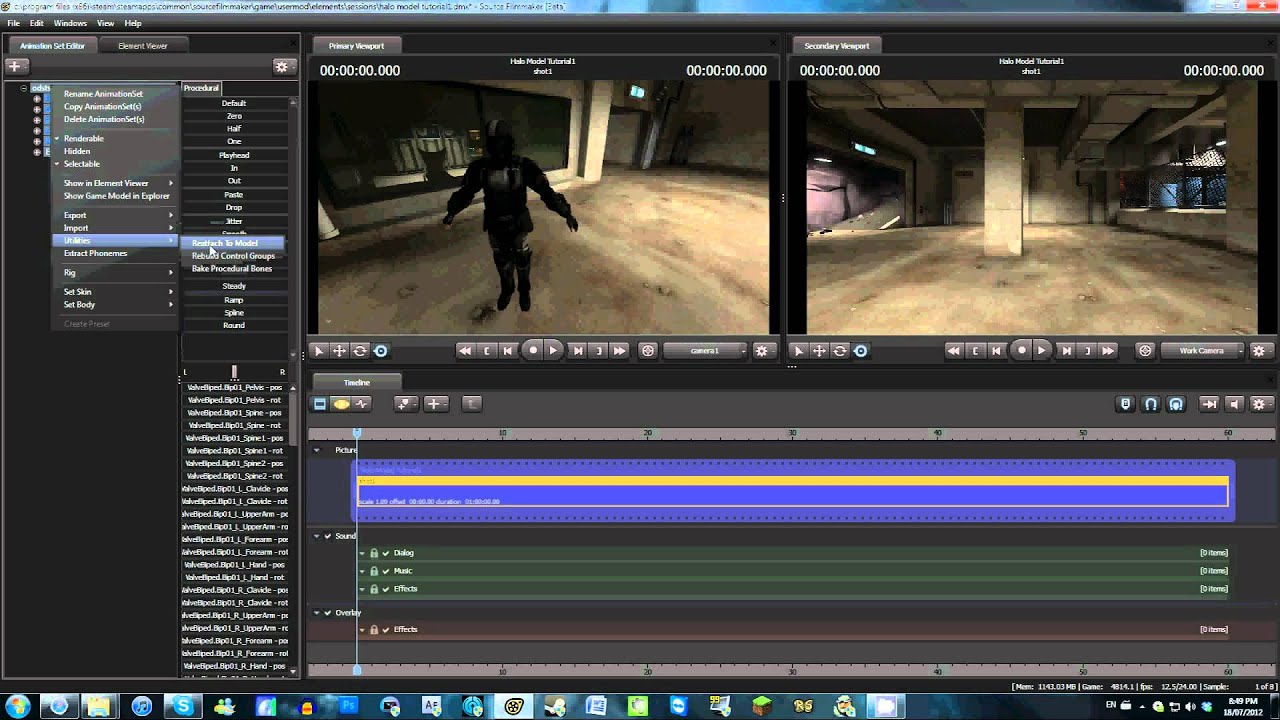The height and width of the screenshot is (720, 1280).
Task: Collapse the Overlay track group
Action: coord(317,612)
